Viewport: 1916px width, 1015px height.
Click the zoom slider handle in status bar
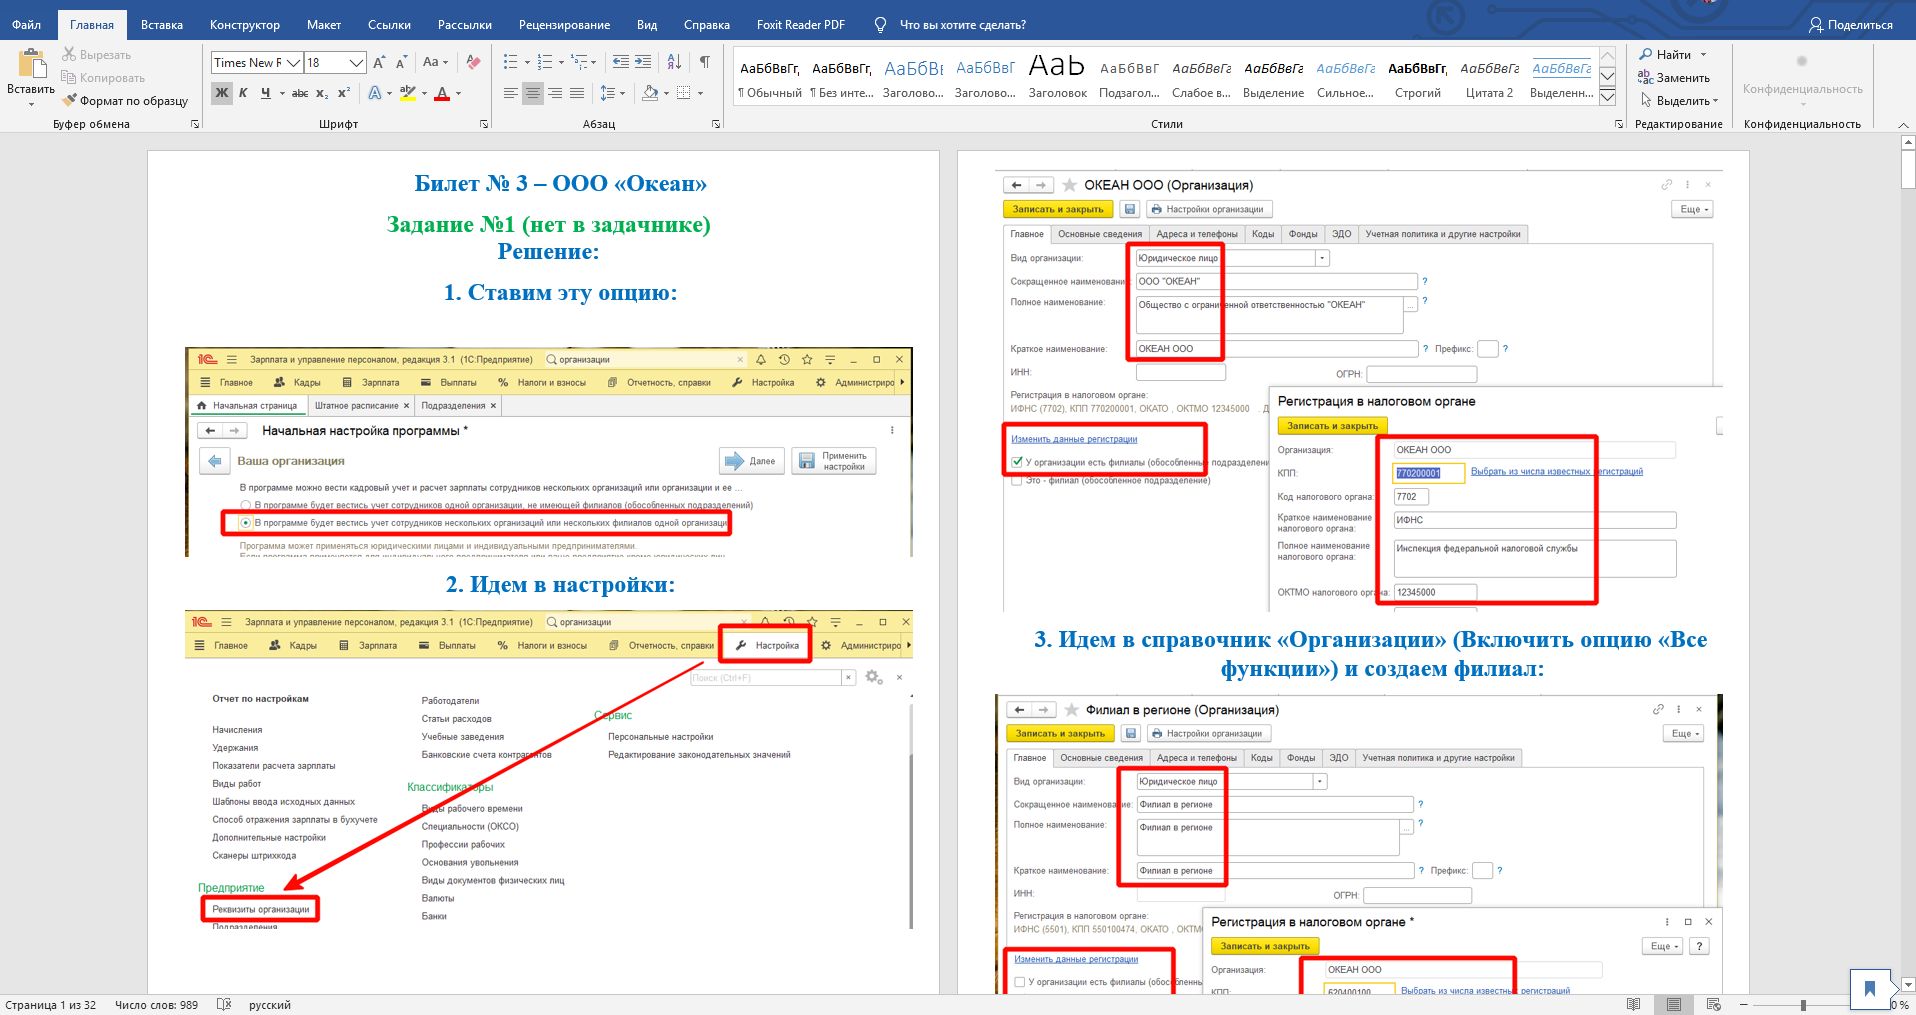pyautogui.click(x=1803, y=1005)
